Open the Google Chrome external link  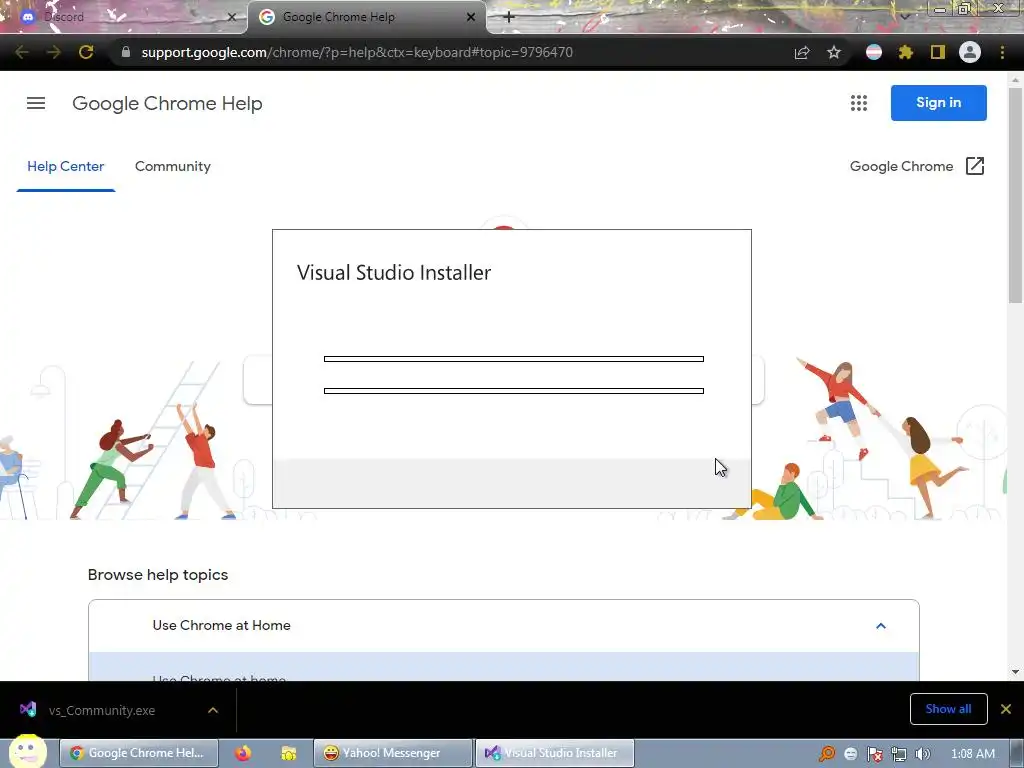coord(917,167)
